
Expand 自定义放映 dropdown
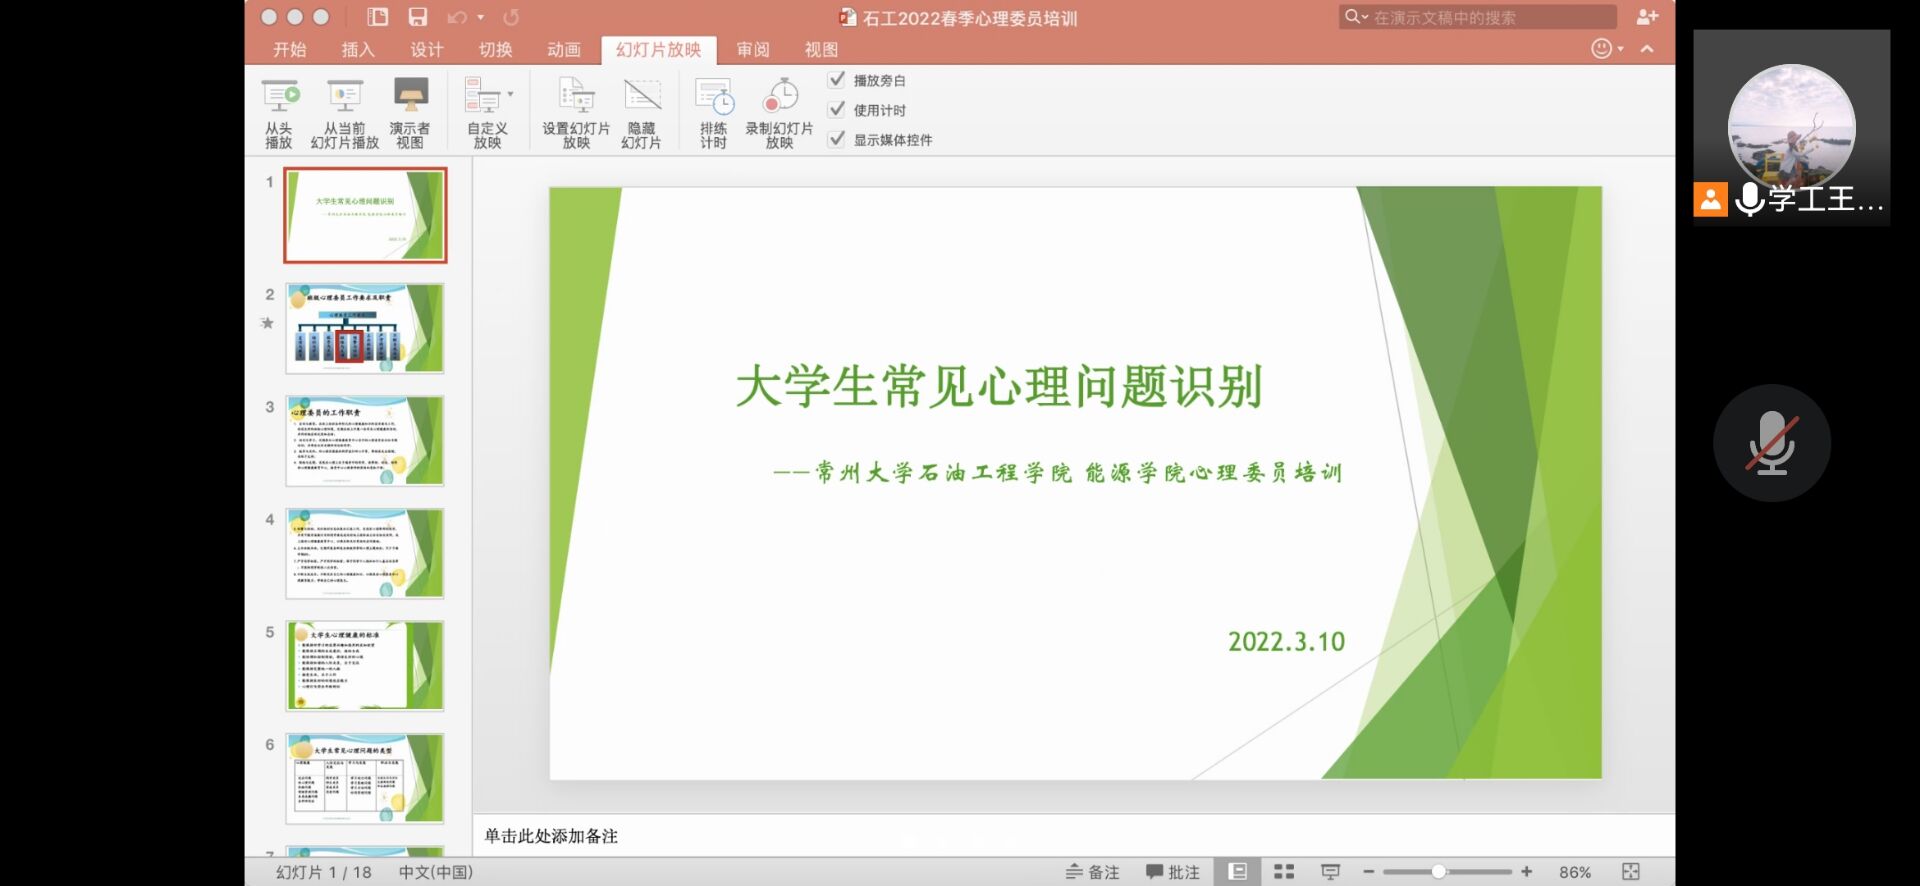tap(510, 95)
